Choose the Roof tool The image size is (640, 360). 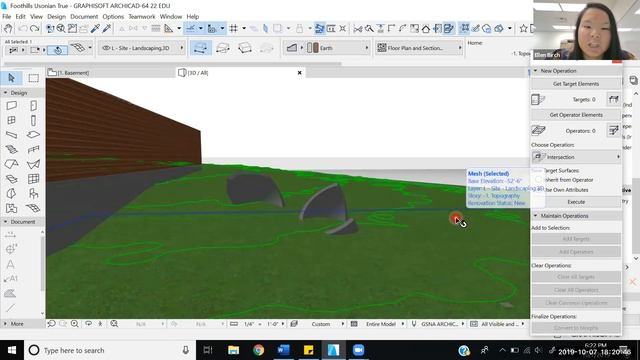11,164
